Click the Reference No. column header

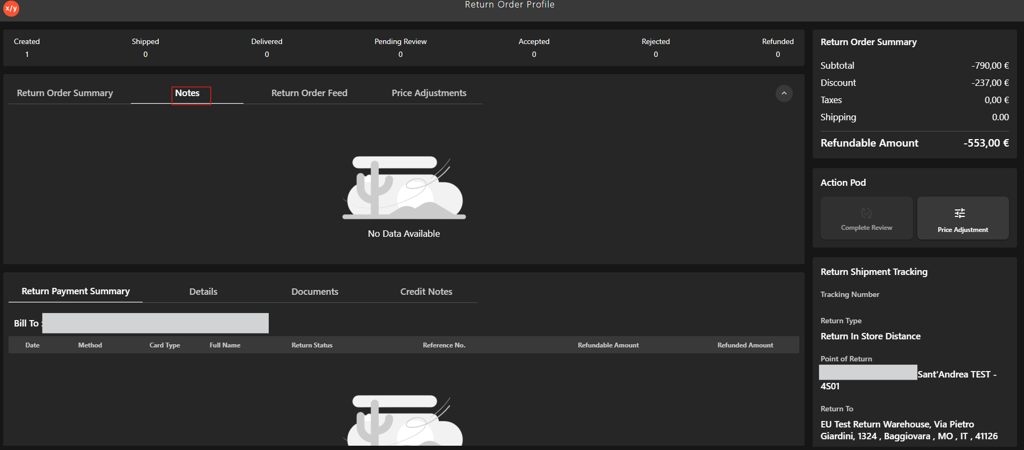click(444, 345)
